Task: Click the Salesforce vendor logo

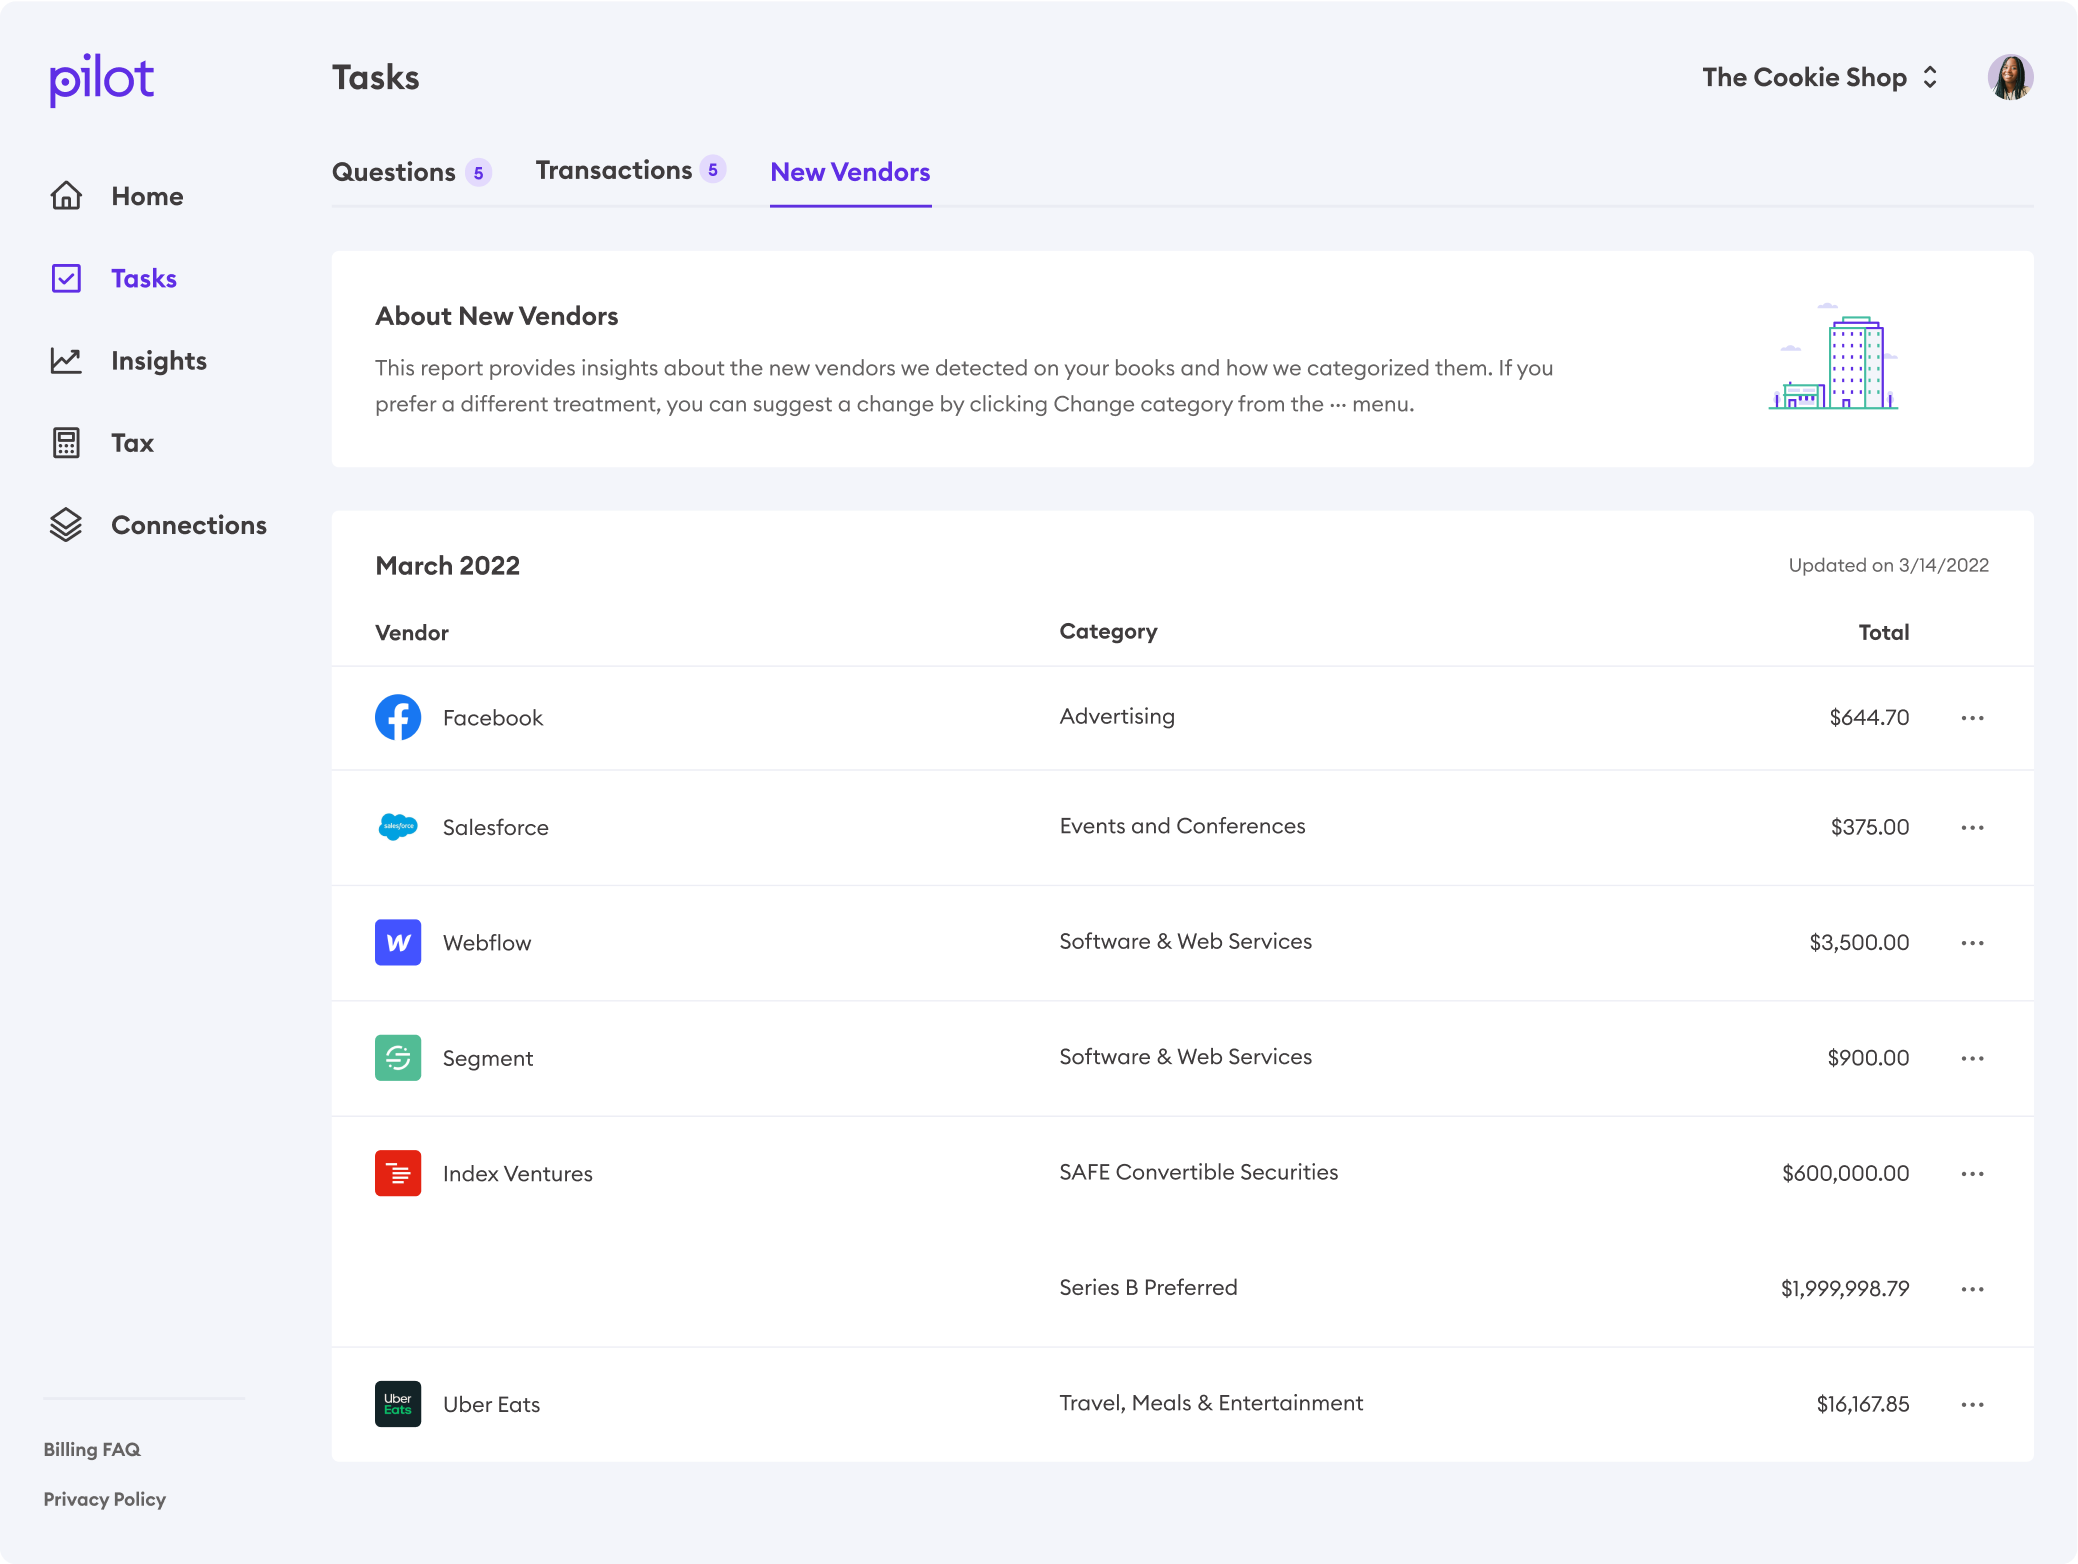Action: (398, 827)
